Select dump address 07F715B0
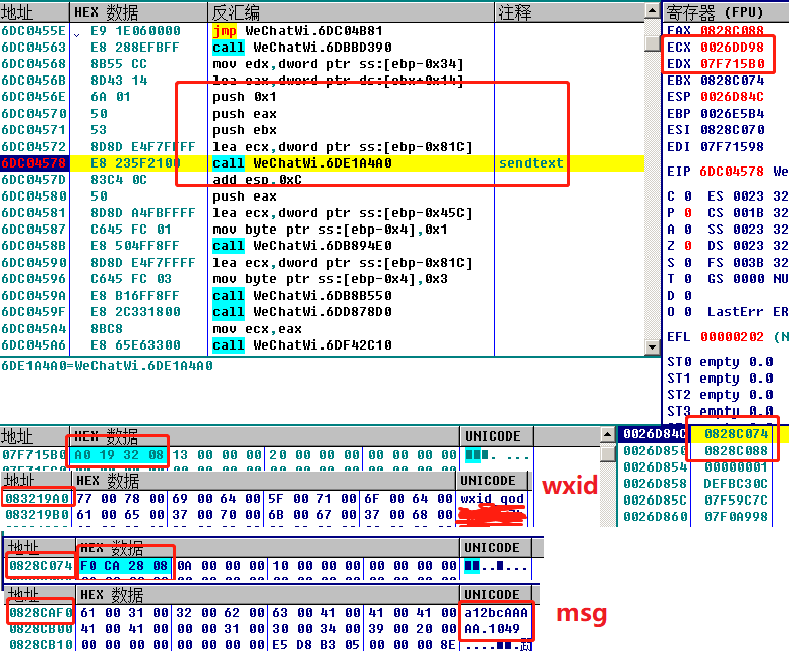This screenshot has width=789, height=654. point(34,455)
